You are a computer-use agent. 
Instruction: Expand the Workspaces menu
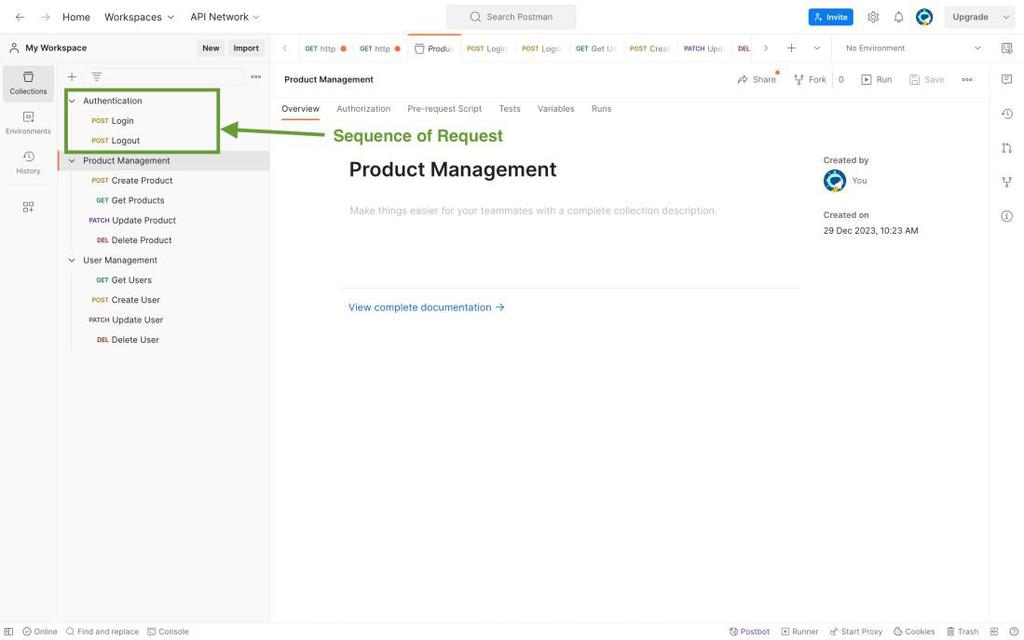139,17
